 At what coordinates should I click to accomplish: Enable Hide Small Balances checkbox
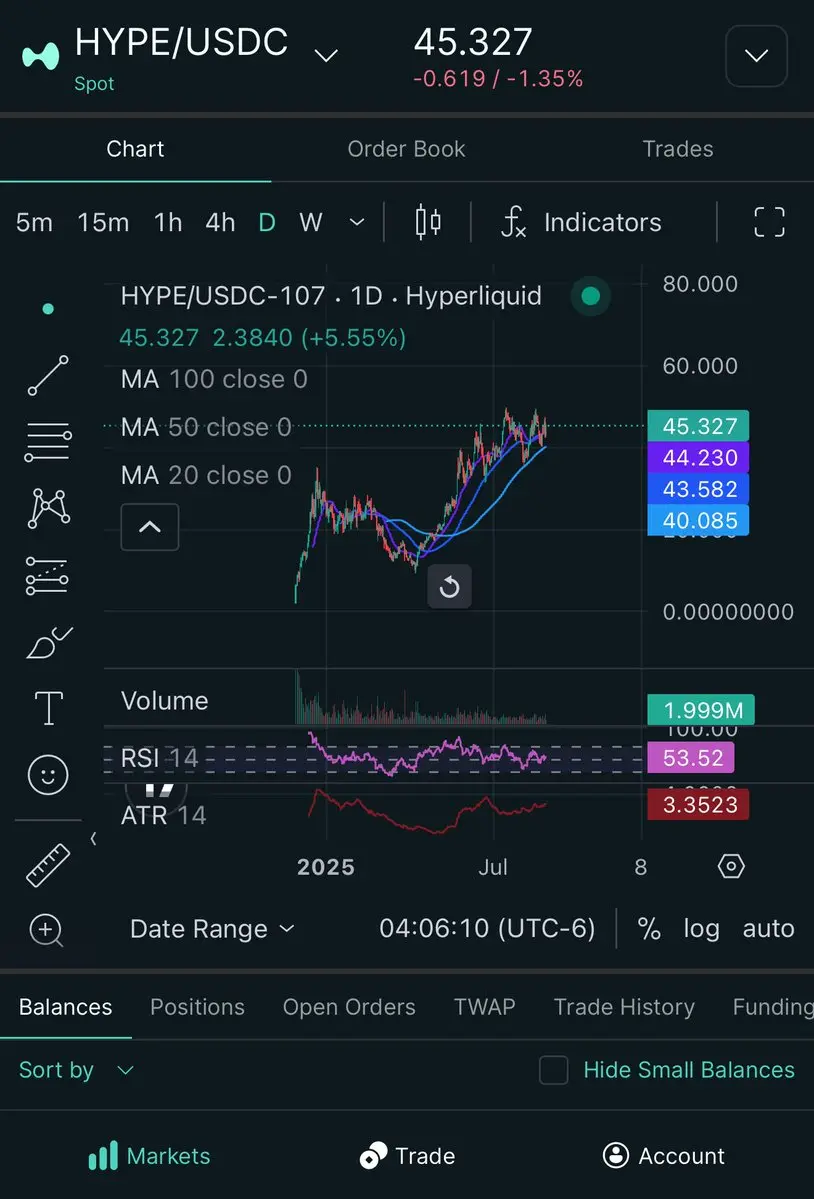click(553, 1070)
